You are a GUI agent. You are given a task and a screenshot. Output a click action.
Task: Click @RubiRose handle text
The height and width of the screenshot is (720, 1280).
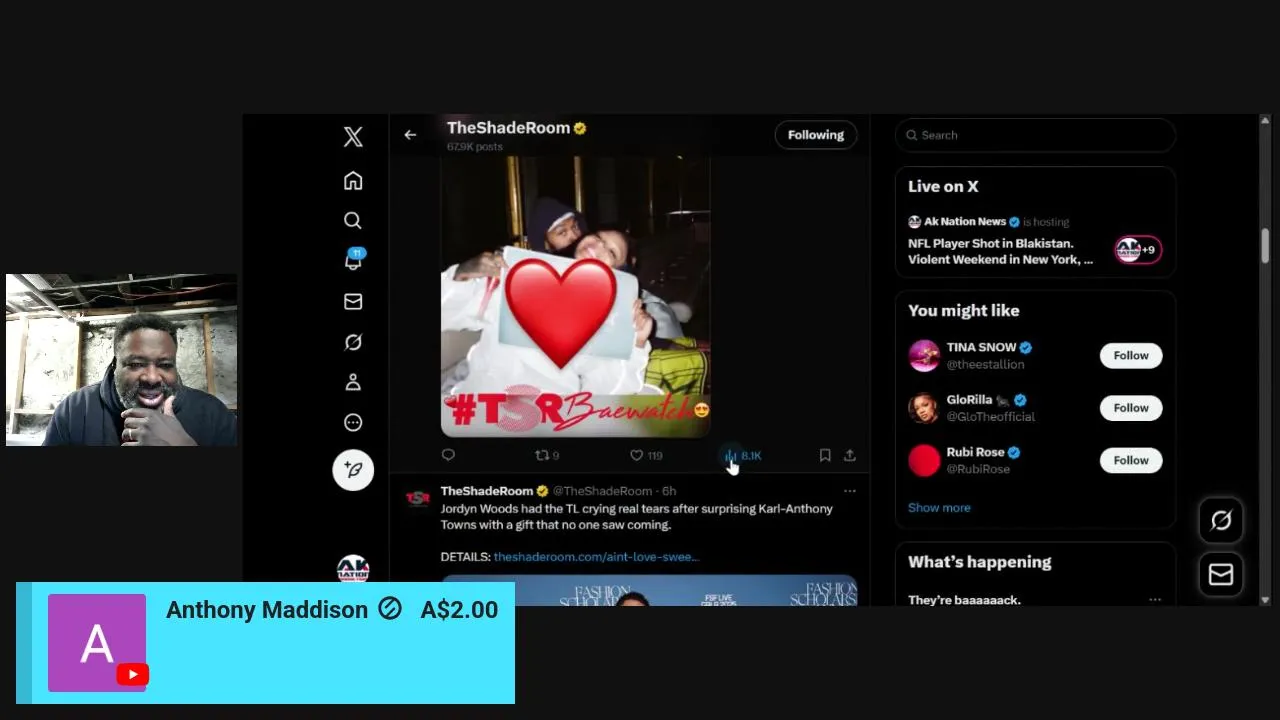coord(978,469)
